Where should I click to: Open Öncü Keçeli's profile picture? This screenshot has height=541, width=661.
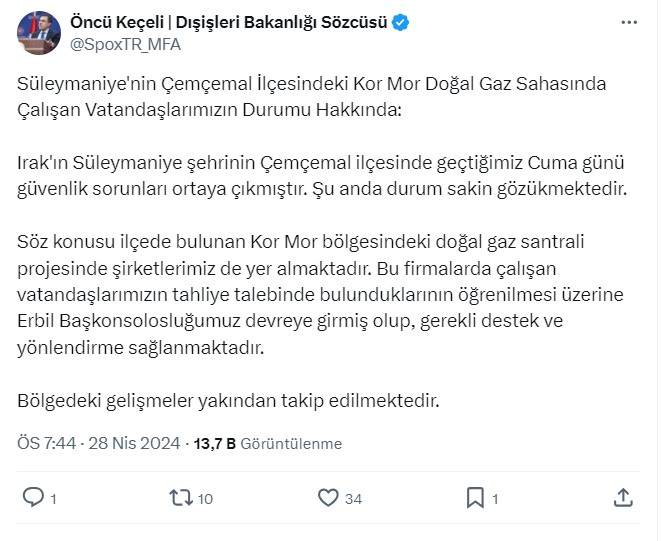[x=37, y=33]
